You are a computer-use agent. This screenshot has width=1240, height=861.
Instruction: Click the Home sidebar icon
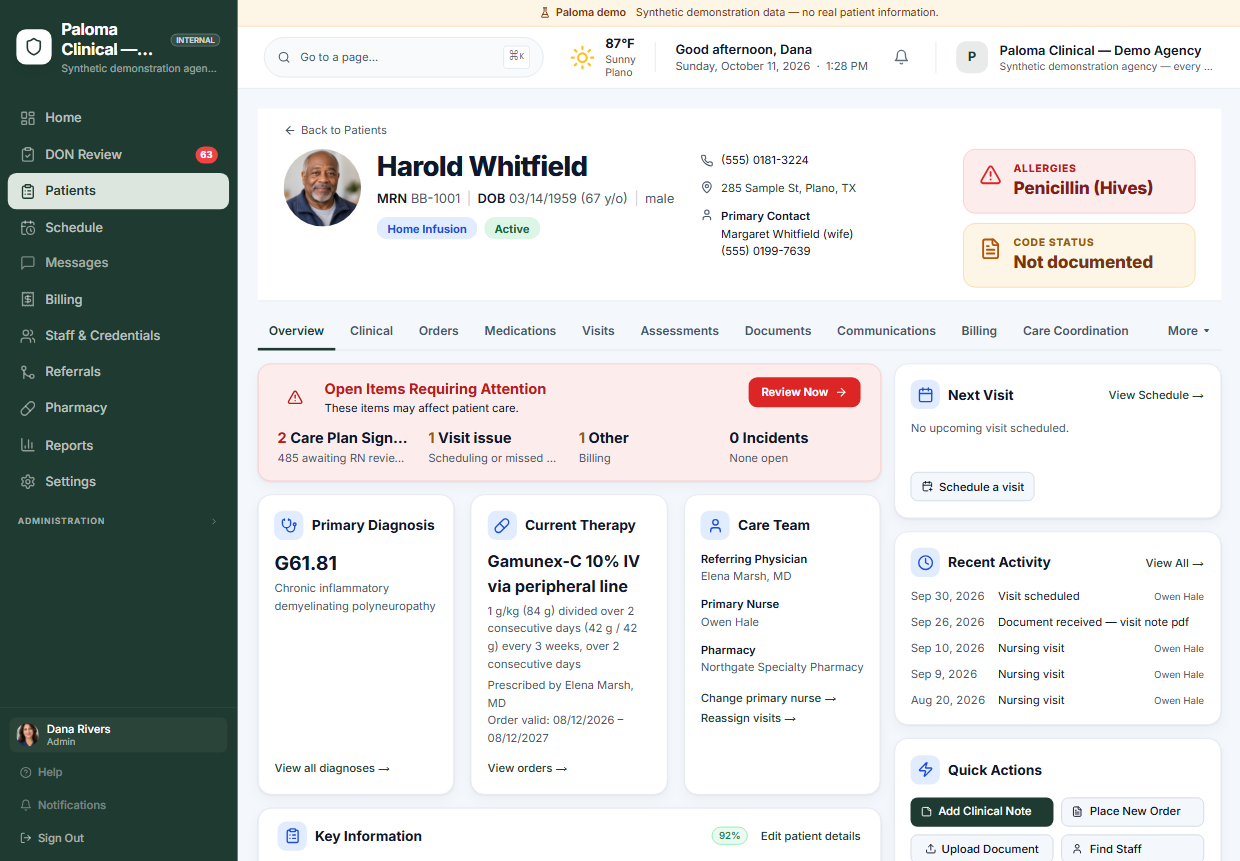28,118
